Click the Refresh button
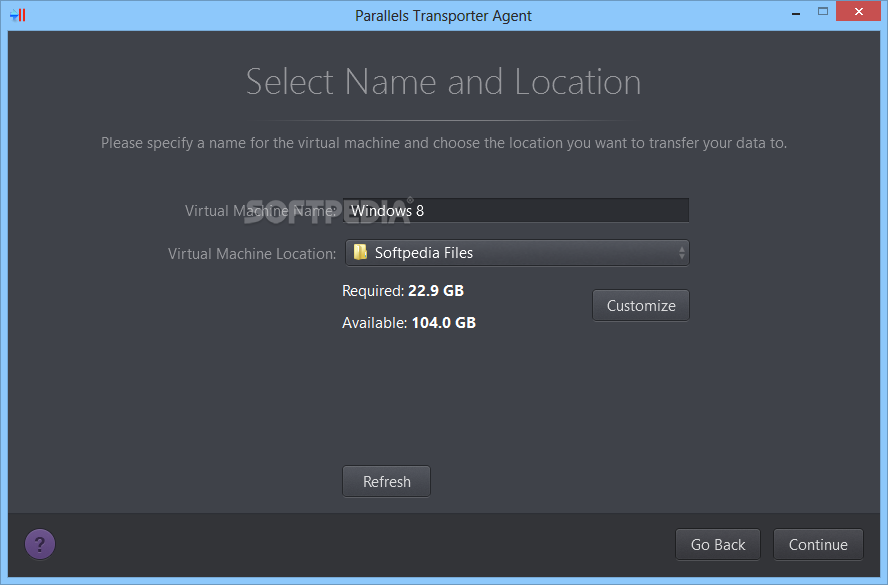 386,481
